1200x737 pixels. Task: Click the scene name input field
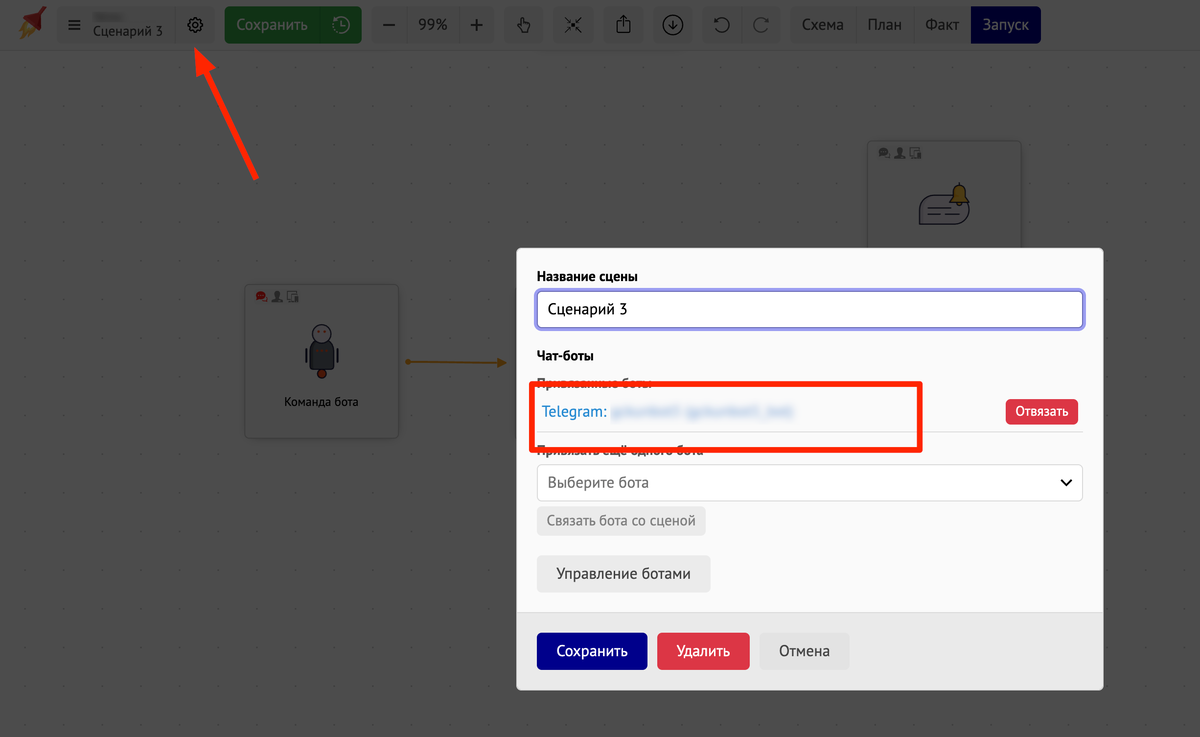(809, 309)
